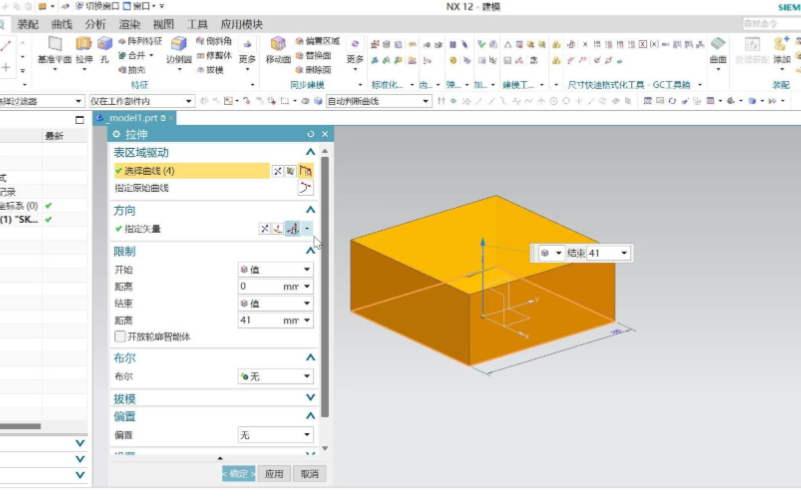Click the 应用 apply button
The width and height of the screenshot is (801, 499).
pyautogui.click(x=274, y=474)
